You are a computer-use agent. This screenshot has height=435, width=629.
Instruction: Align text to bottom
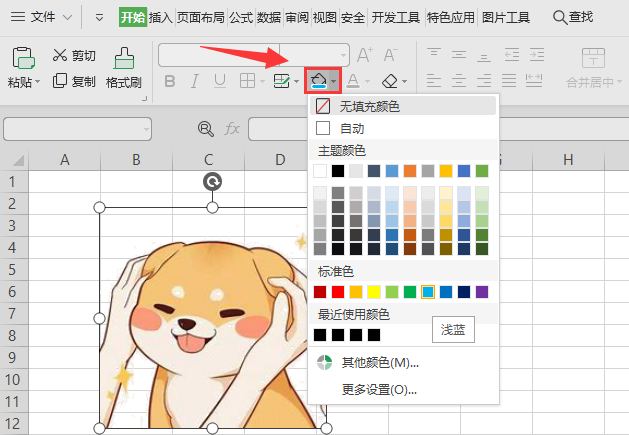tap(484, 55)
